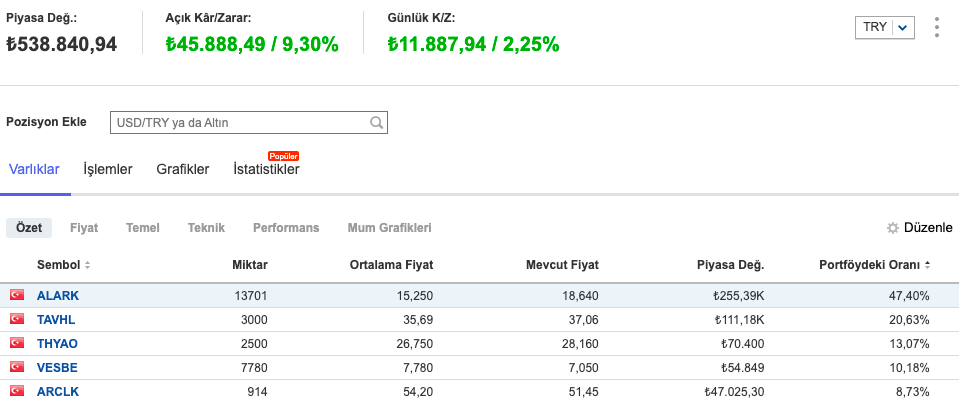This screenshot has width=961, height=409.
Task: Click the flag icon in the TAVHL row
Action: [16, 319]
